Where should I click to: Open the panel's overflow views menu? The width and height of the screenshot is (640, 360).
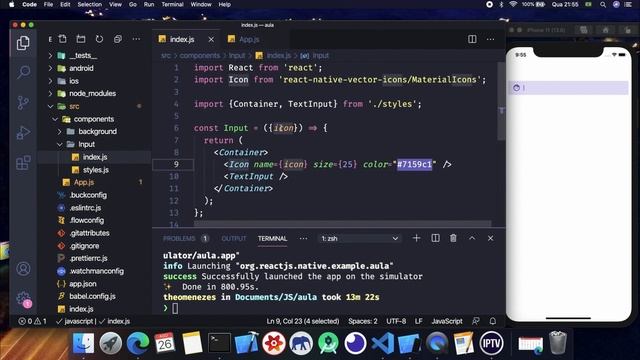(x=303, y=238)
